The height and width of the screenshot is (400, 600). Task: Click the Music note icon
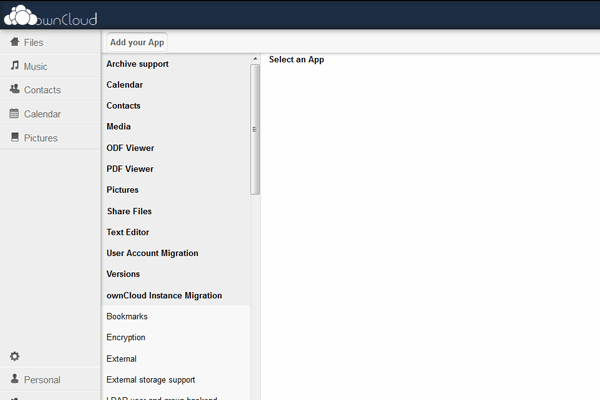pos(15,66)
